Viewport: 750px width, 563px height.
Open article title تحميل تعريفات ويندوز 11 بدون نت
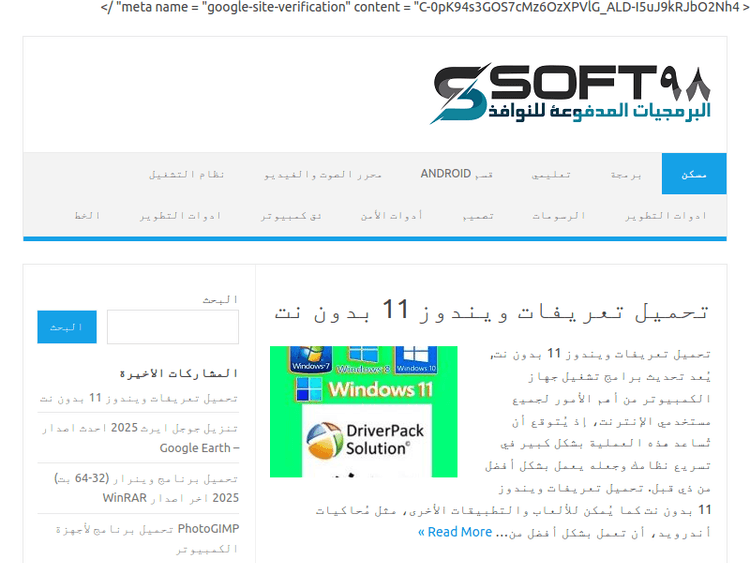click(491, 310)
